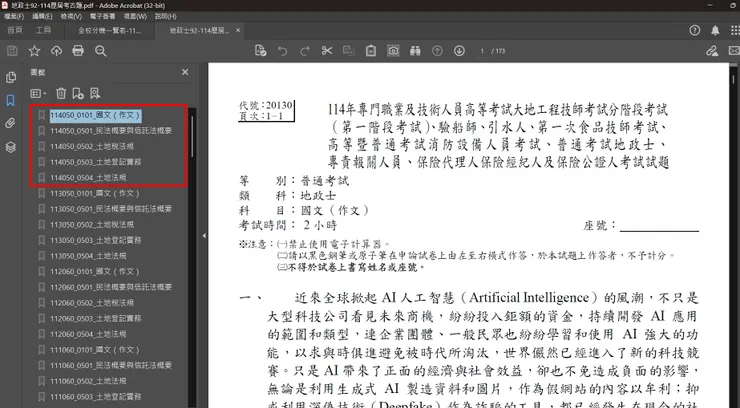Viewport: 740px width, 408px height.
Task: Click the current page number field
Action: click(481, 51)
